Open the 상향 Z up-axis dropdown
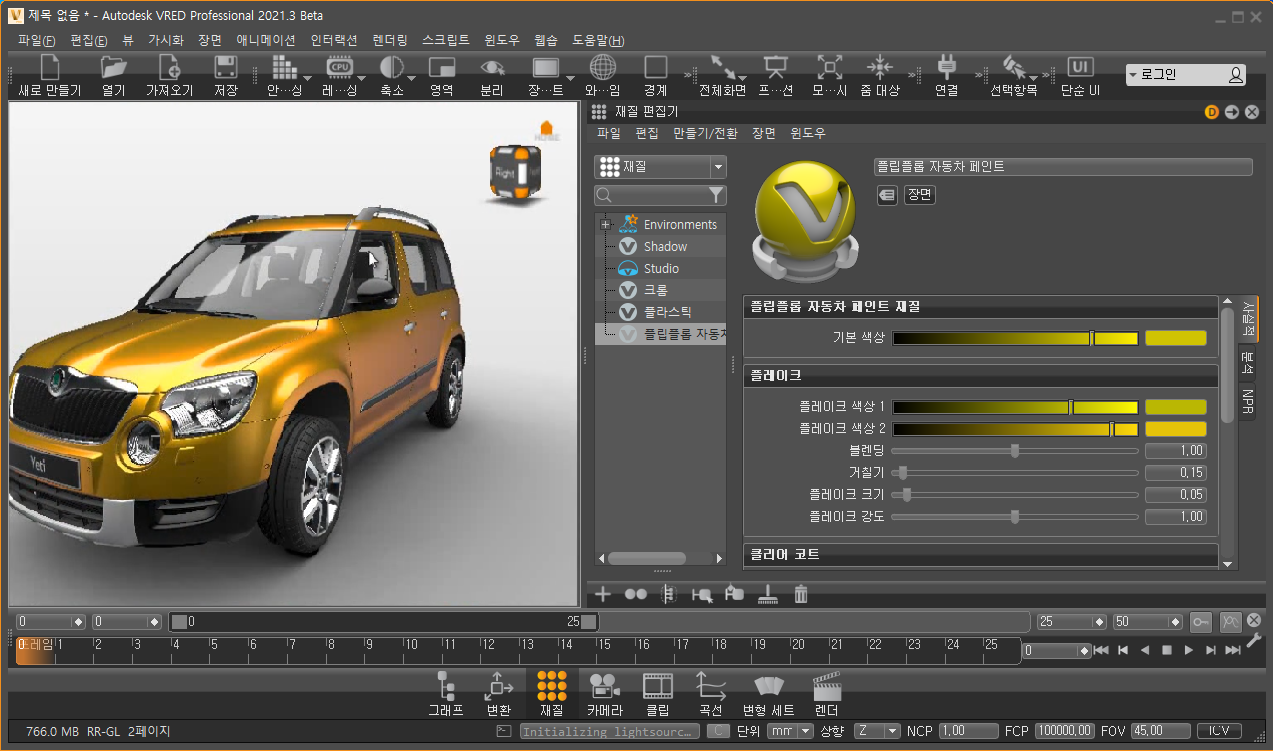Image resolution: width=1273 pixels, height=751 pixels. click(x=877, y=731)
